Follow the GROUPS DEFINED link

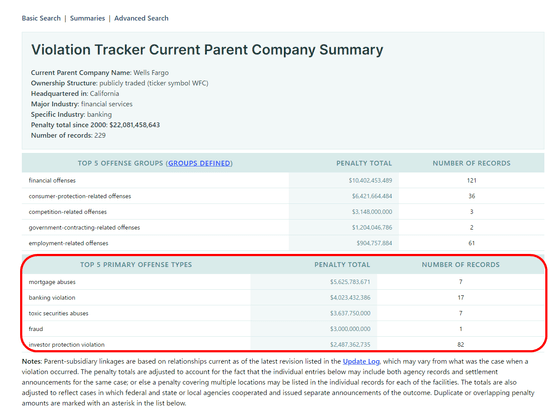199,163
